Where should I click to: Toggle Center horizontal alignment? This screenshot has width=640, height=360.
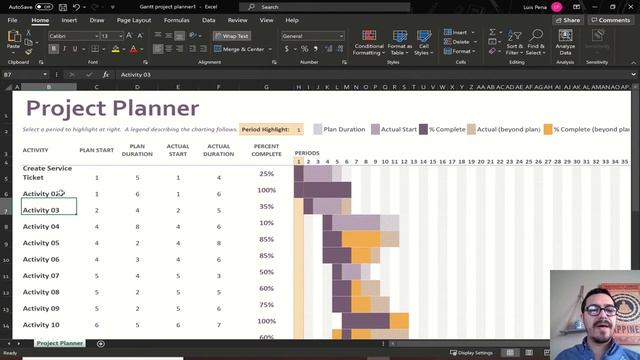tap(169, 49)
